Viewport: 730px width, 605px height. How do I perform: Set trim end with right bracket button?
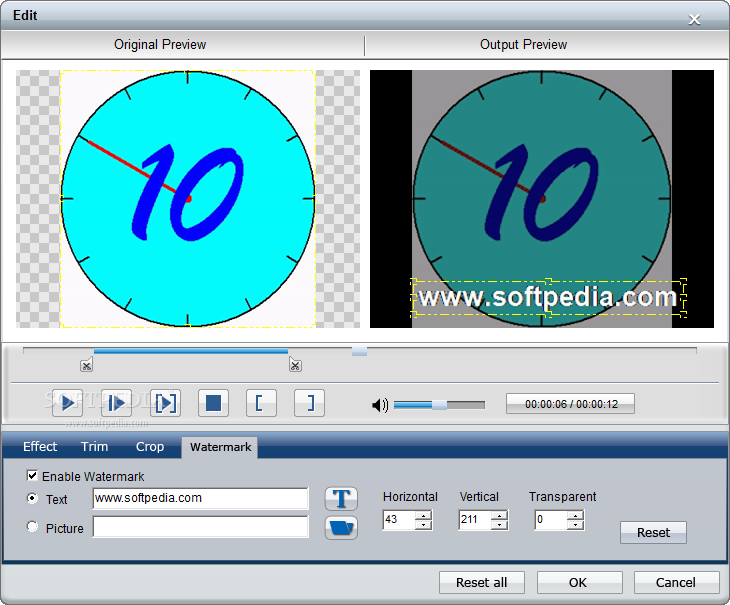coord(310,403)
